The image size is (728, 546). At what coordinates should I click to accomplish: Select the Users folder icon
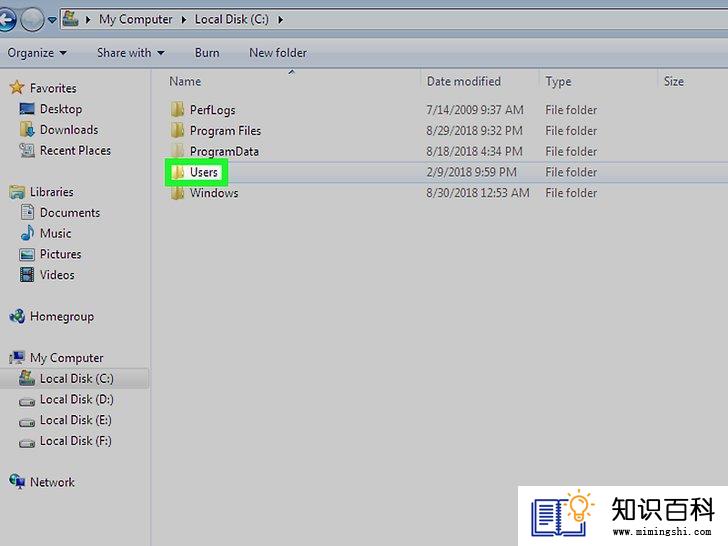177,172
